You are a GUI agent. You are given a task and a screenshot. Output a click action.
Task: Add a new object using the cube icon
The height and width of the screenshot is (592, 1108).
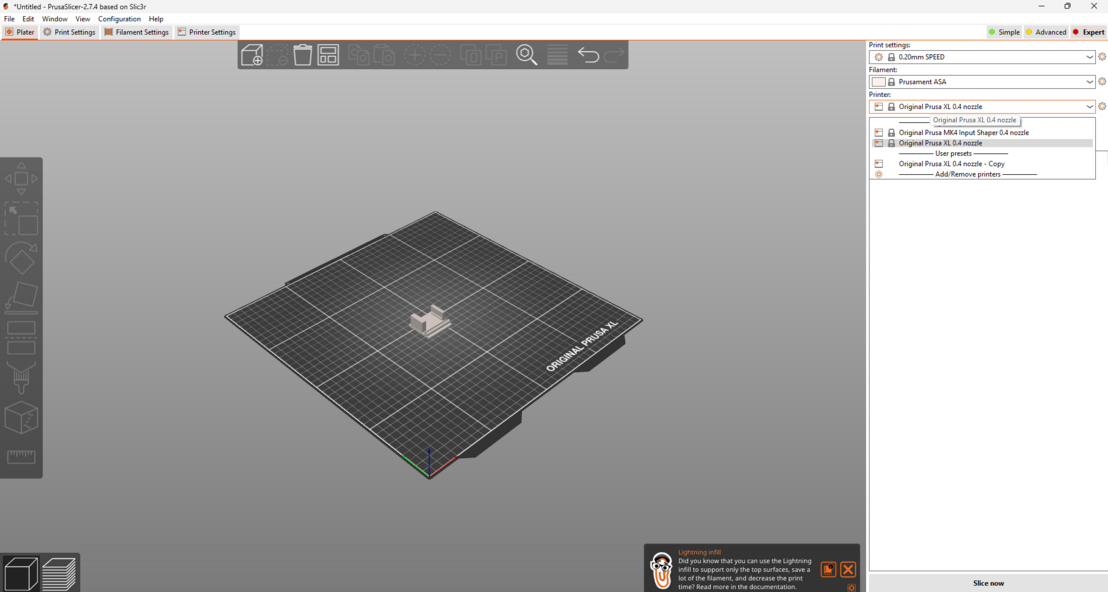tap(252, 56)
